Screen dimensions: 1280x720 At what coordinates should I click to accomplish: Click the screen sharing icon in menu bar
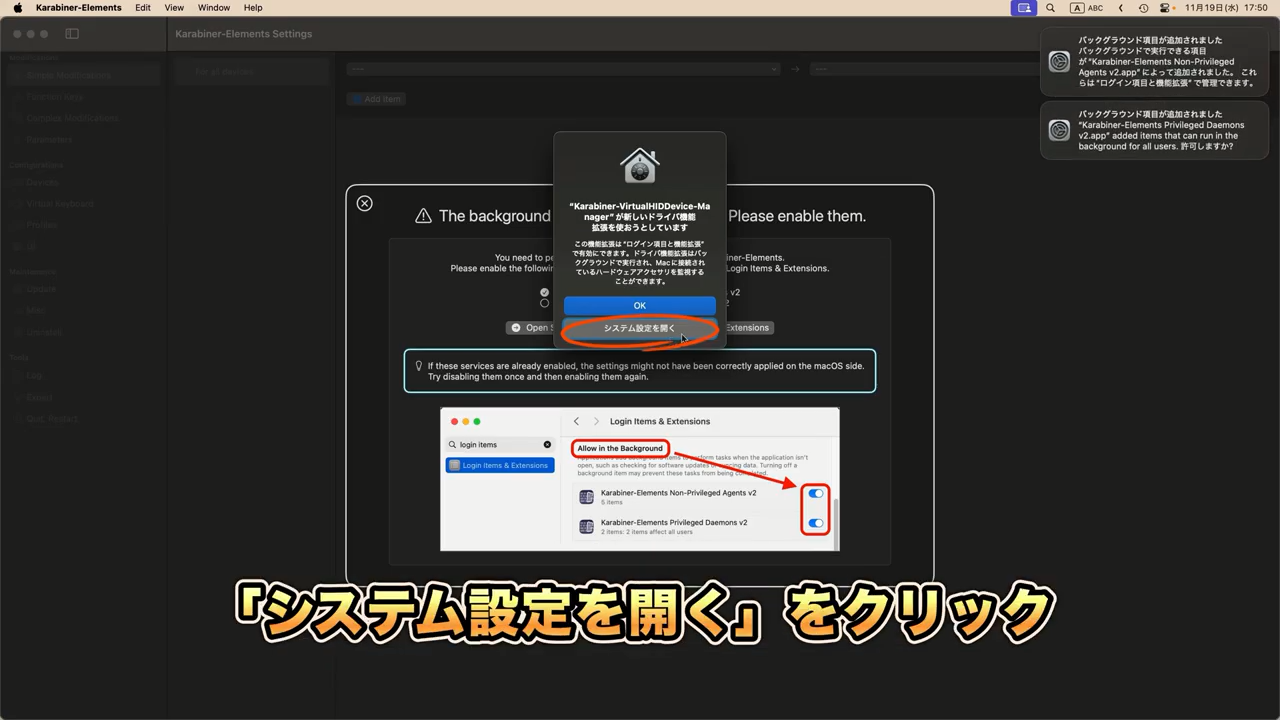point(1022,8)
